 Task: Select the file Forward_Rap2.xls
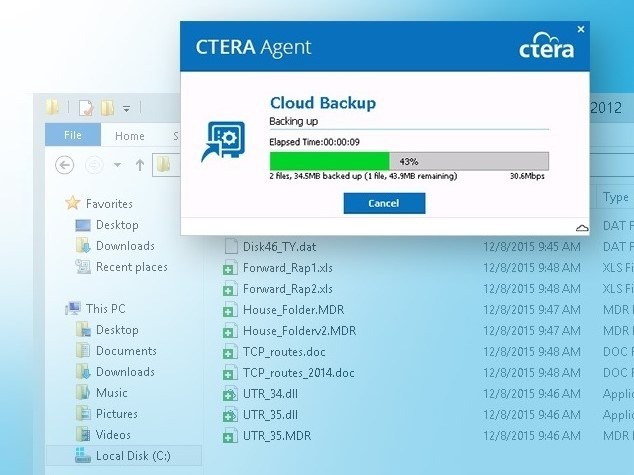tap(287, 289)
